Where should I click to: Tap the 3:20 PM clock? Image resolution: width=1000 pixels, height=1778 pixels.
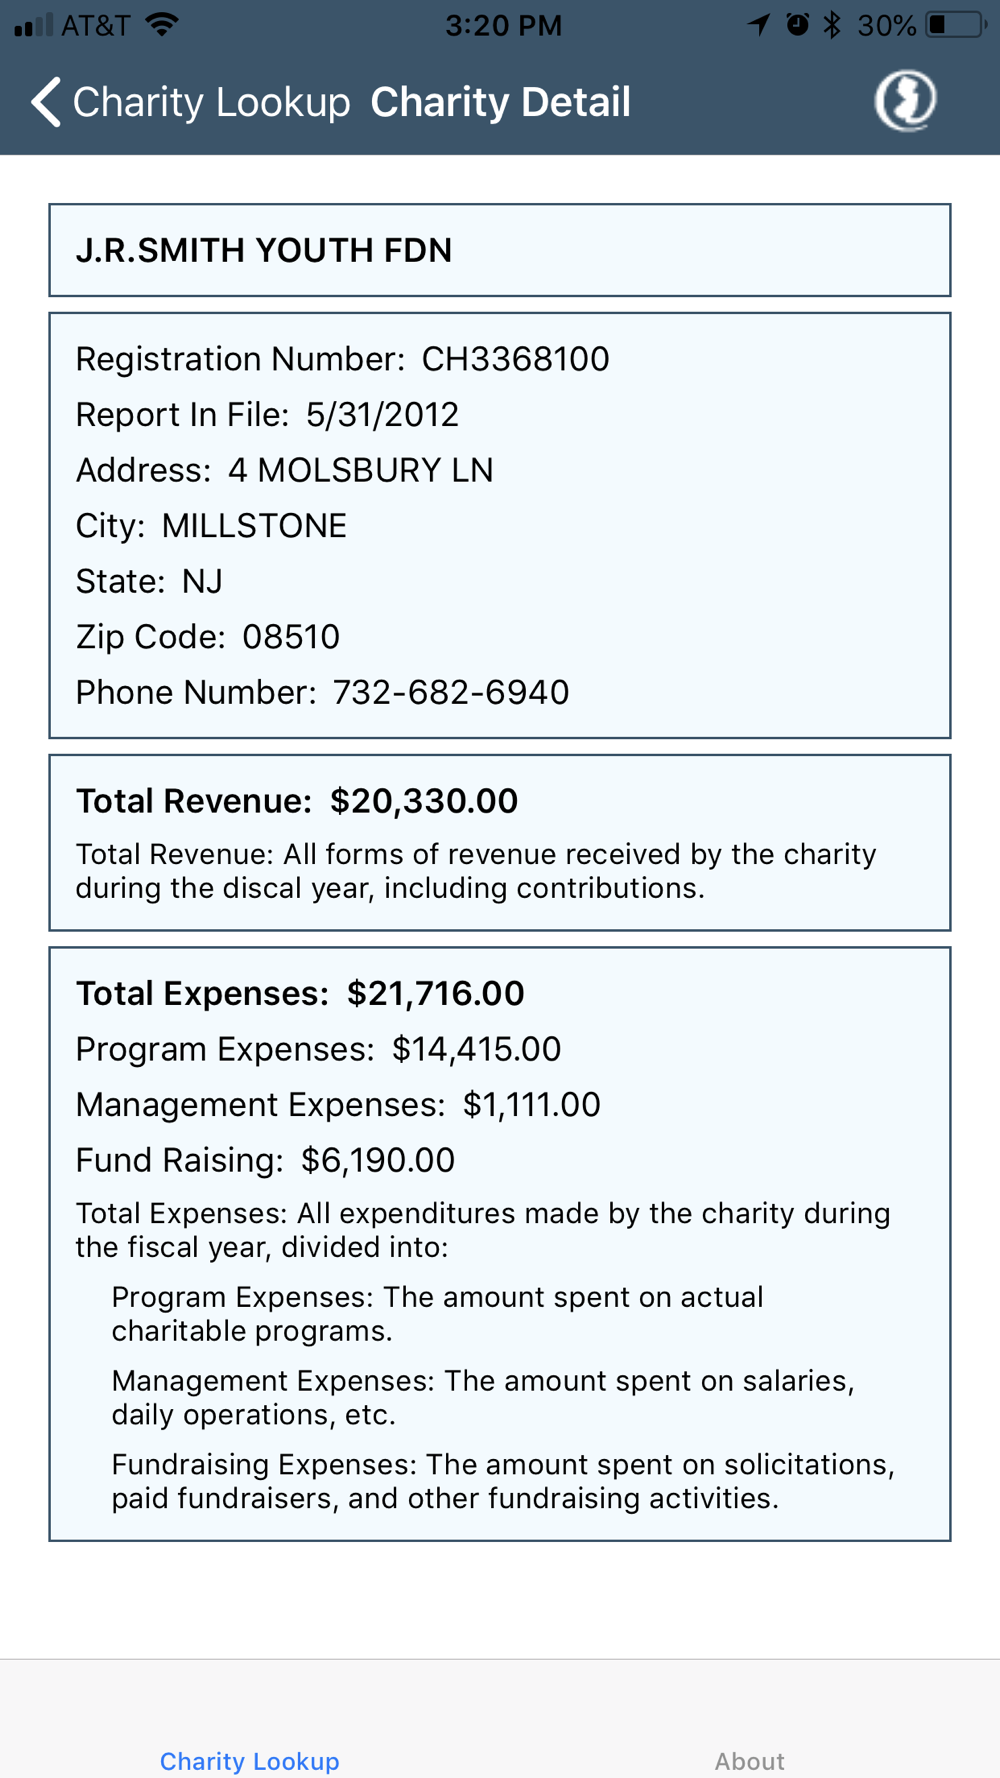[503, 25]
